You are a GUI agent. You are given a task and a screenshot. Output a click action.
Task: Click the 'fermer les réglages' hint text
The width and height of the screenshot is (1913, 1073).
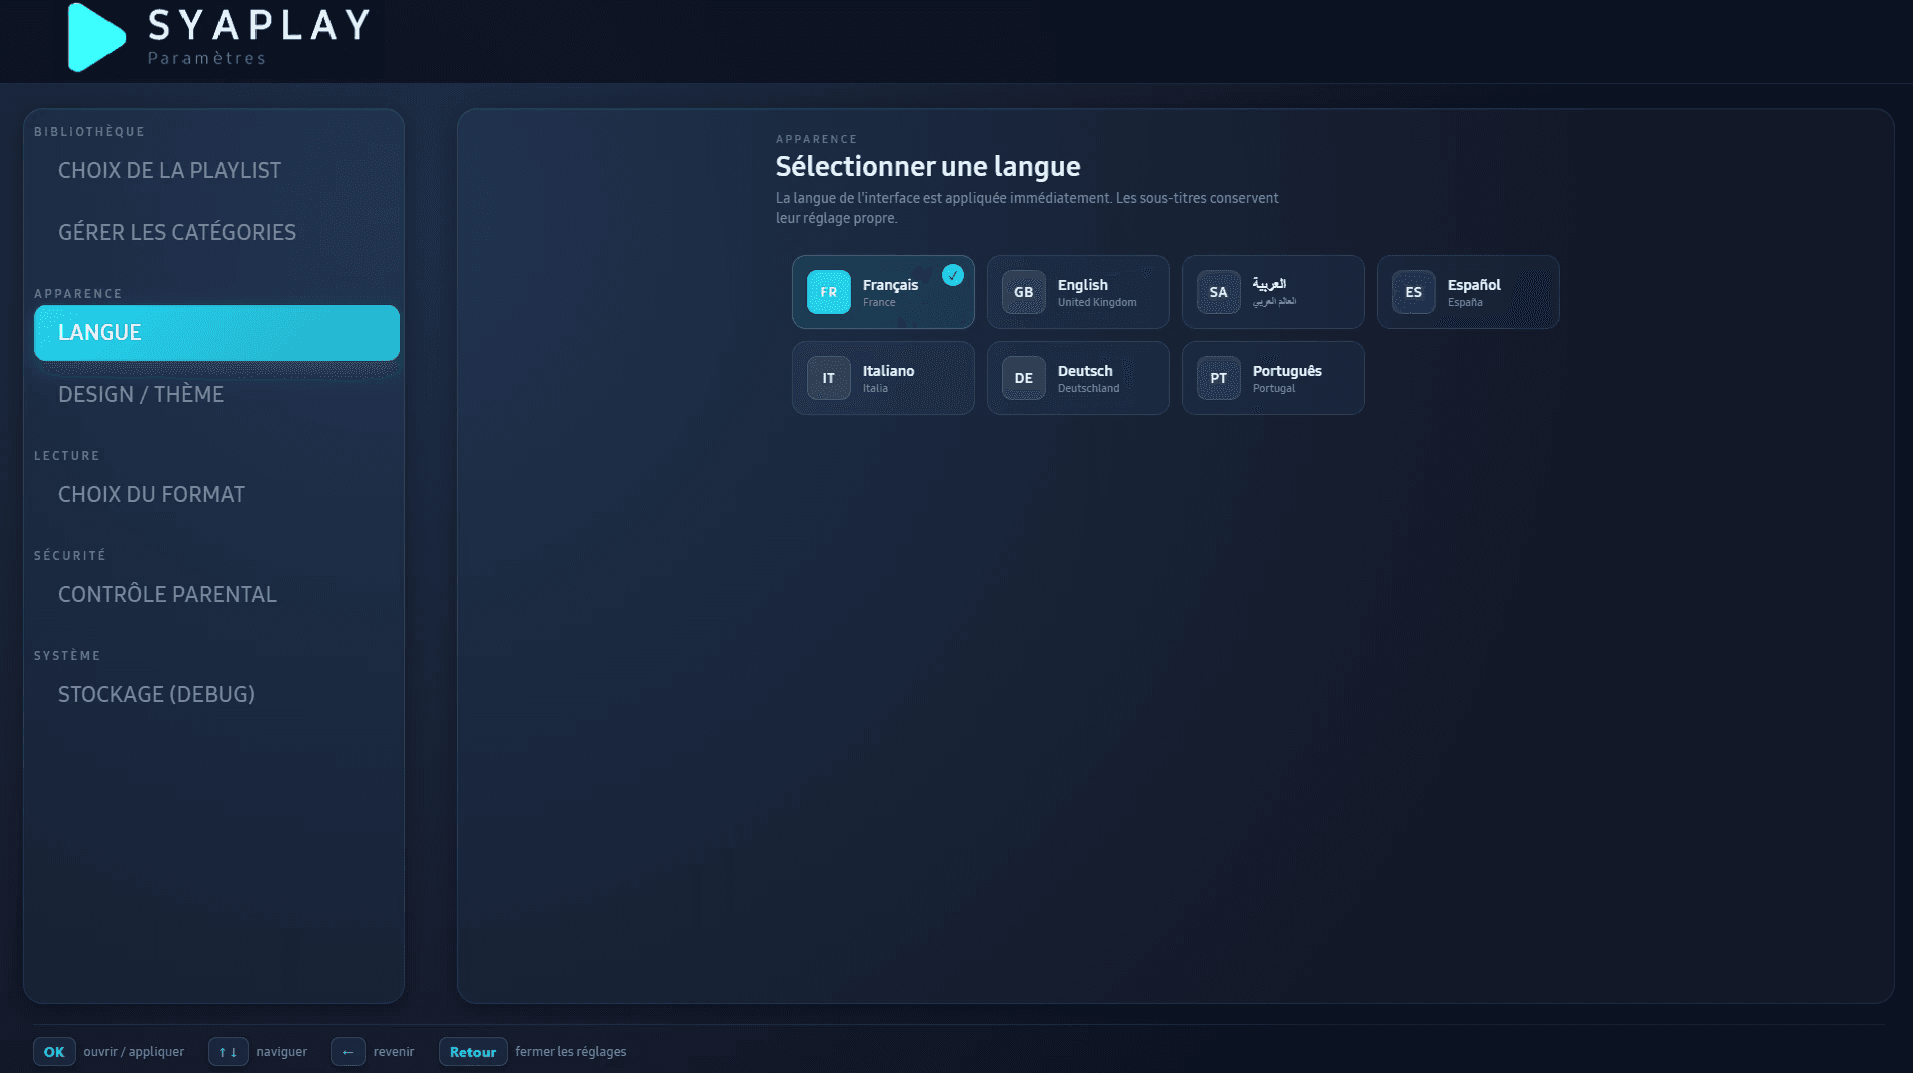(571, 1052)
